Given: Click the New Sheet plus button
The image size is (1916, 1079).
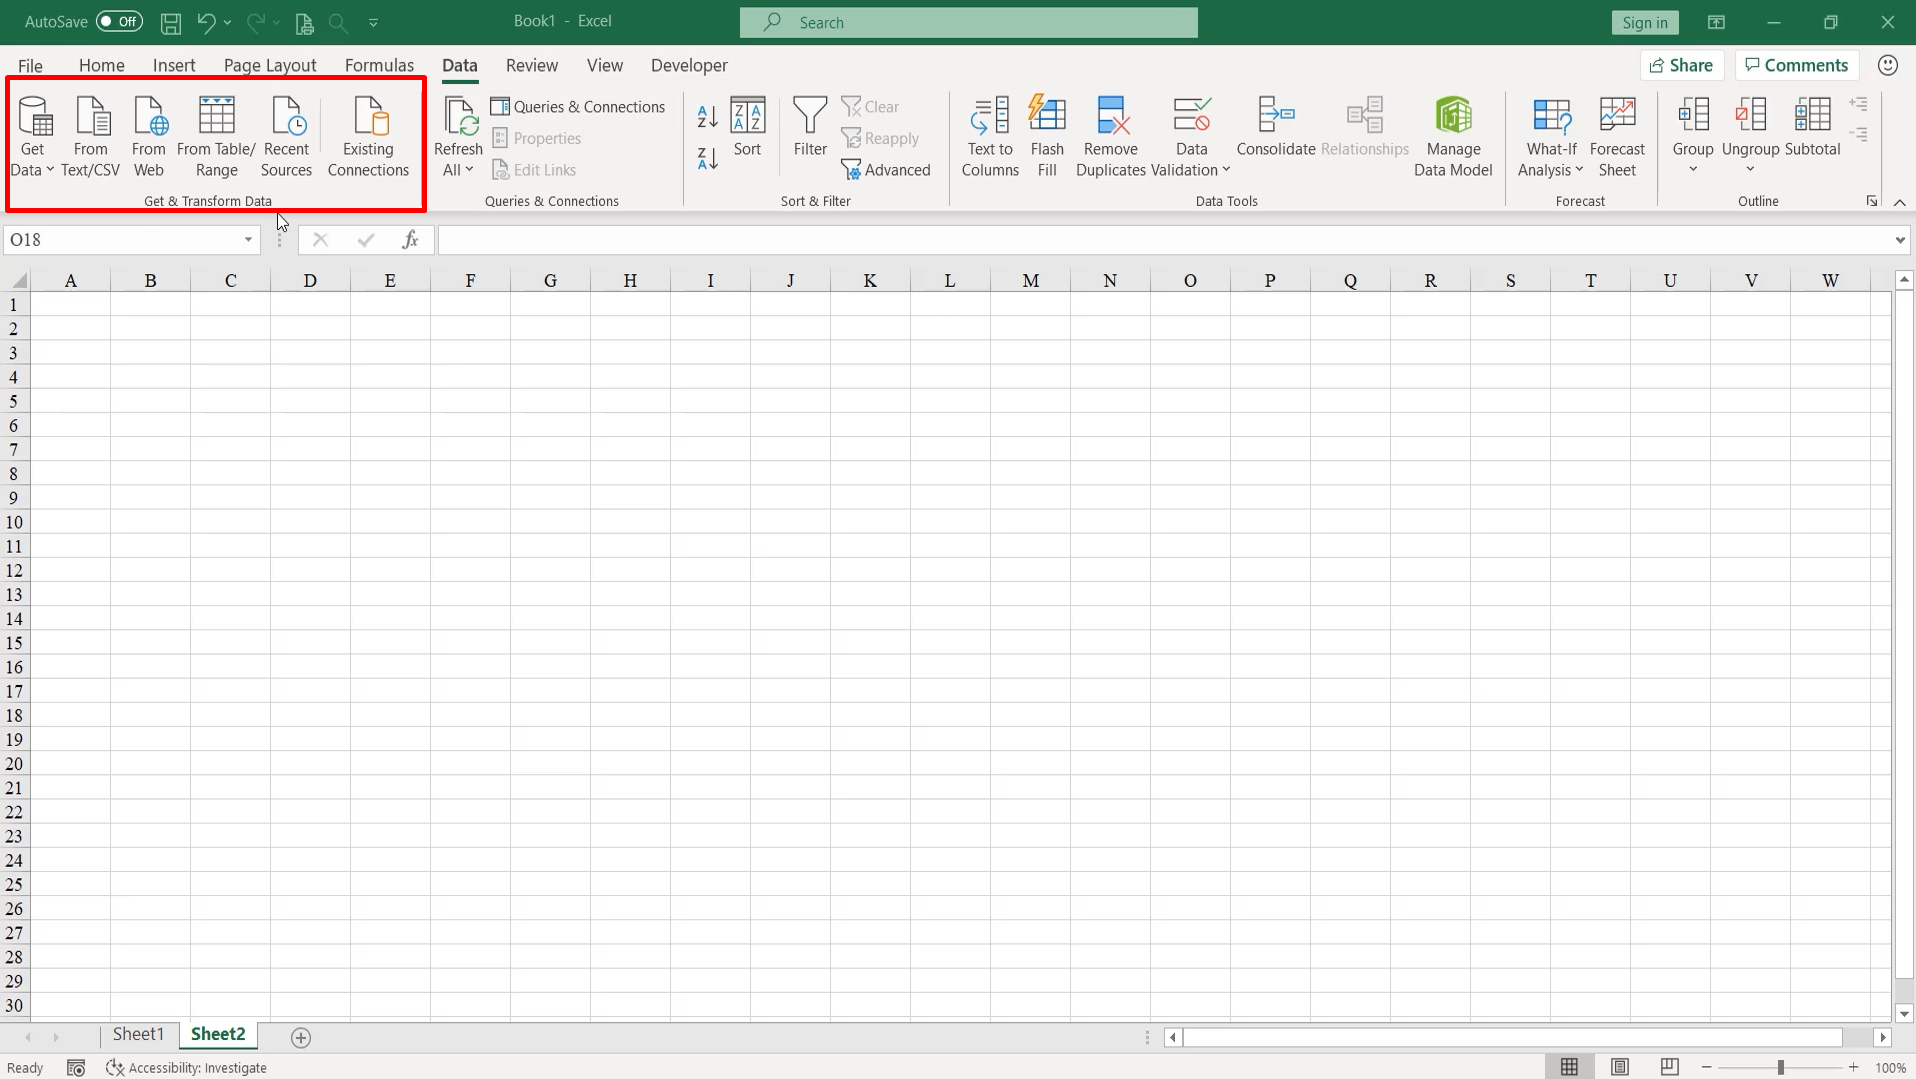Looking at the screenshot, I should coord(301,1038).
